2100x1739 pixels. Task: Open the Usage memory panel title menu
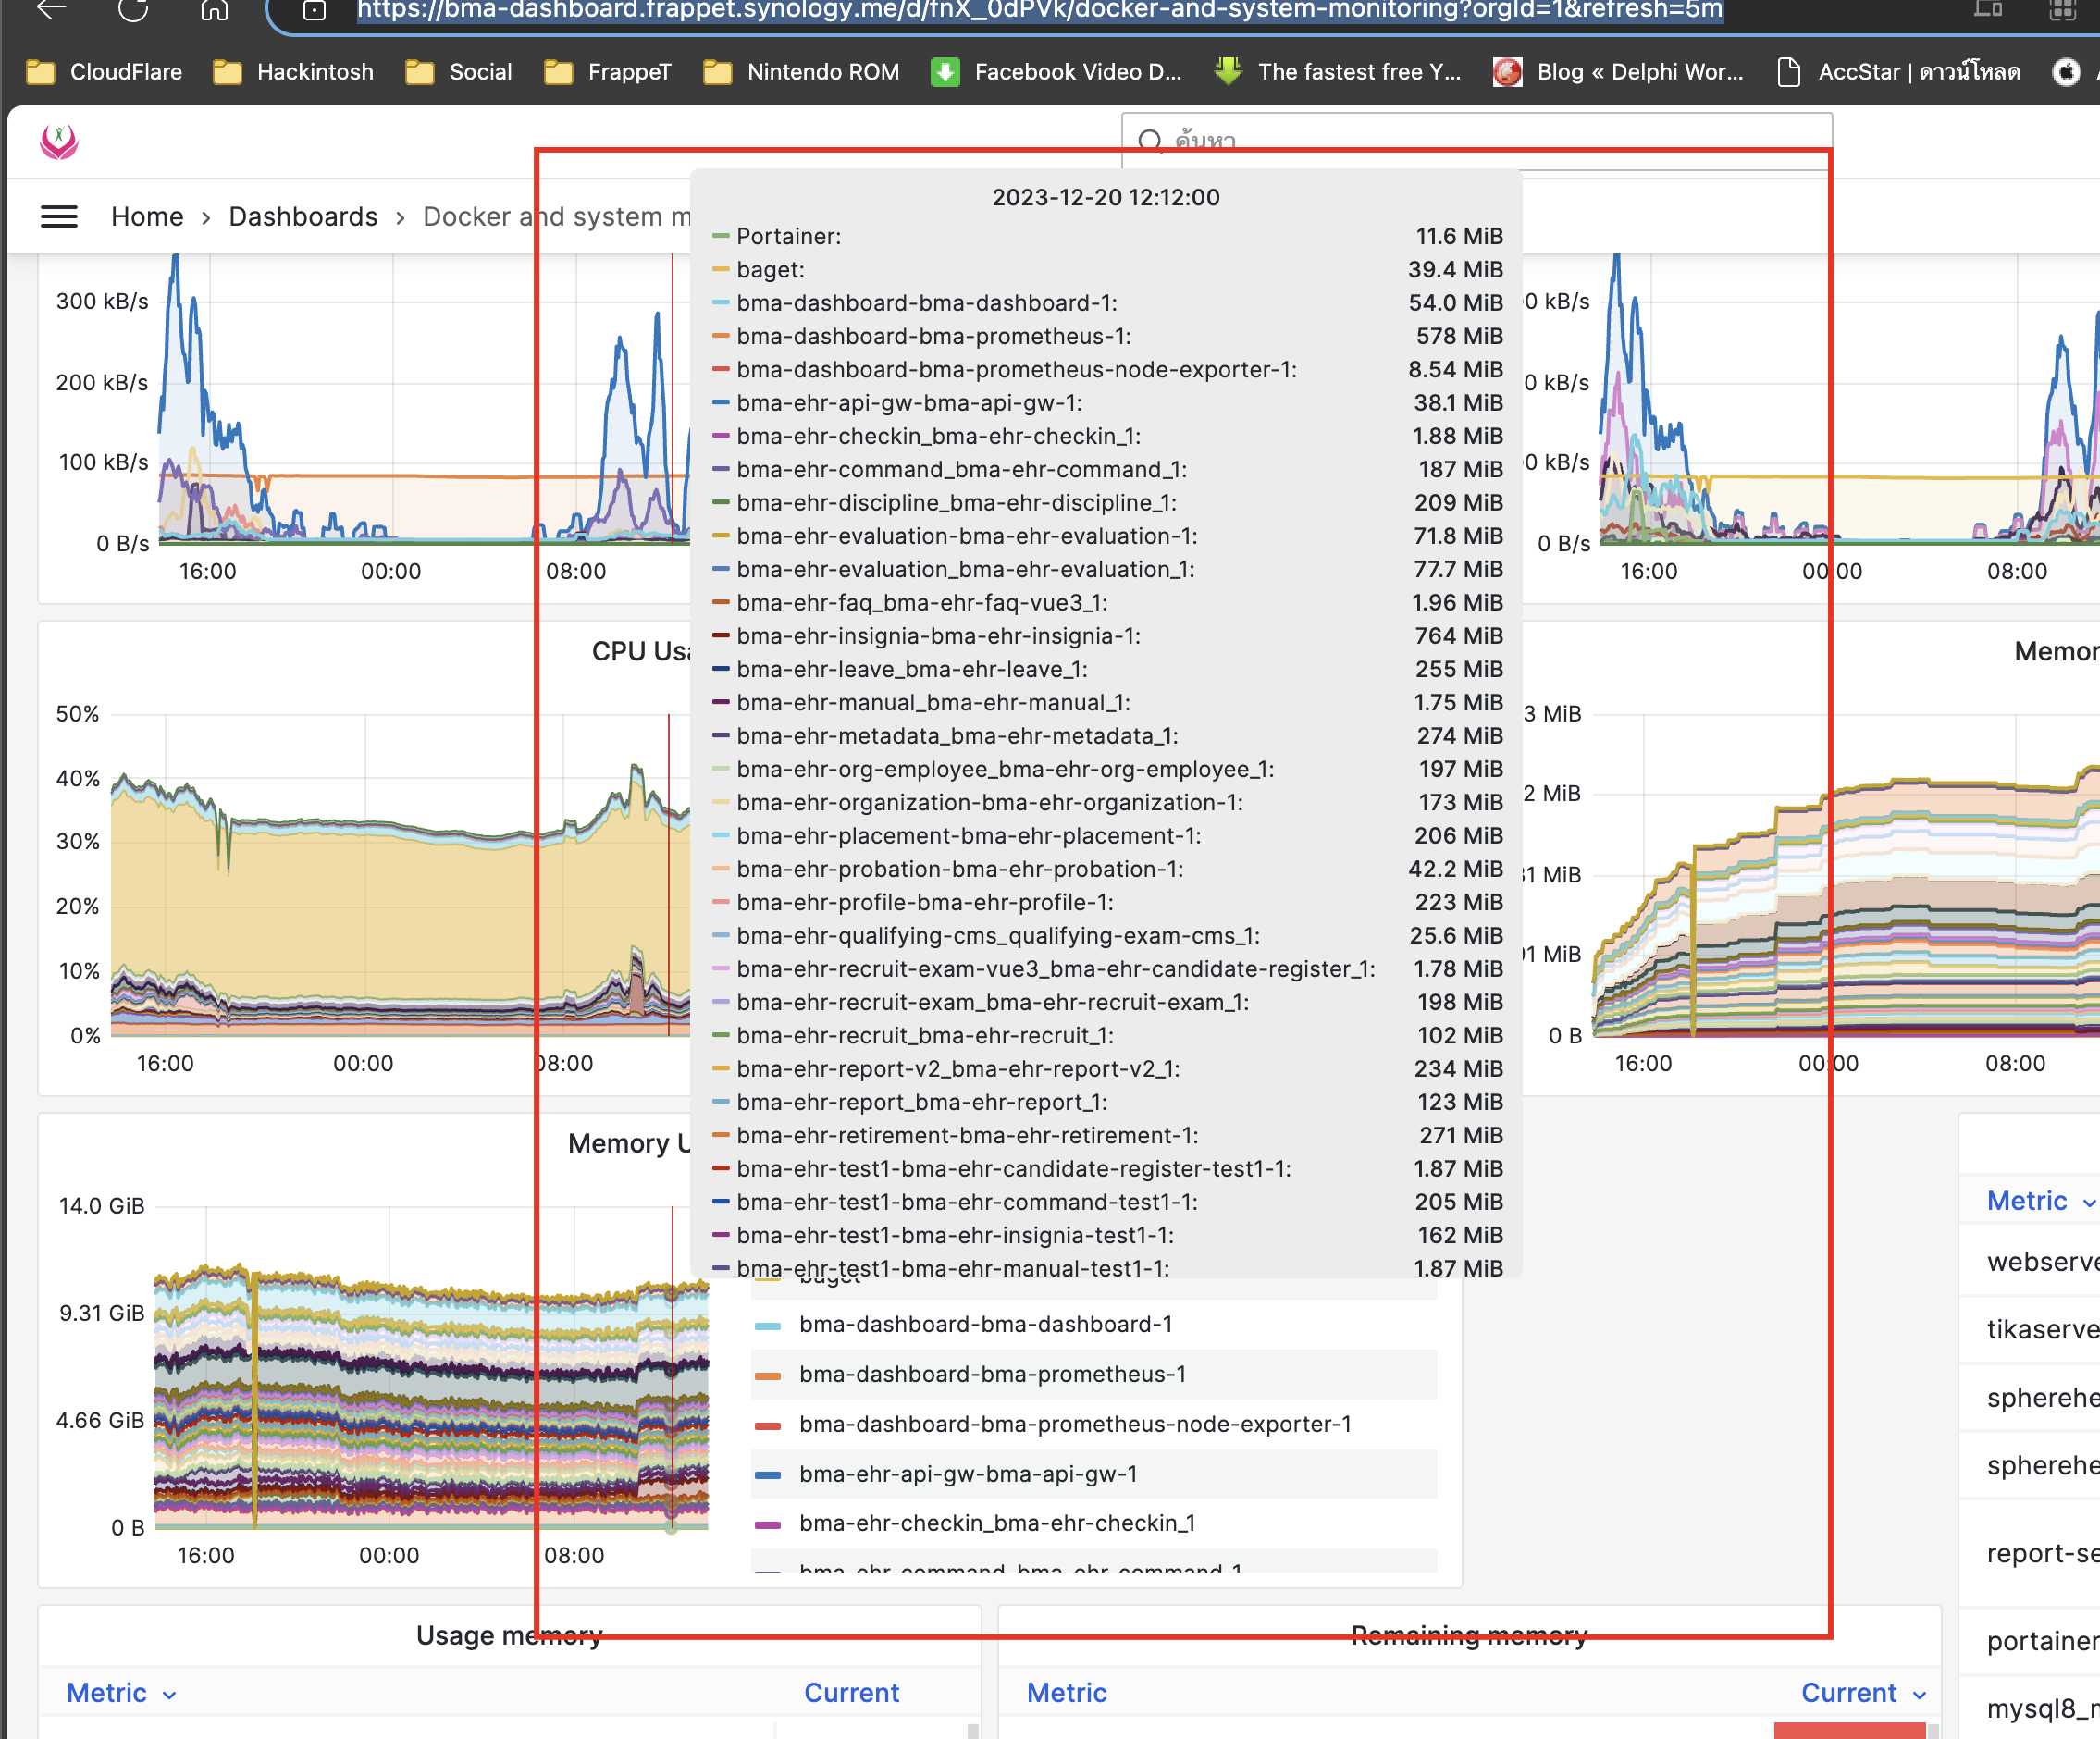509,1635
